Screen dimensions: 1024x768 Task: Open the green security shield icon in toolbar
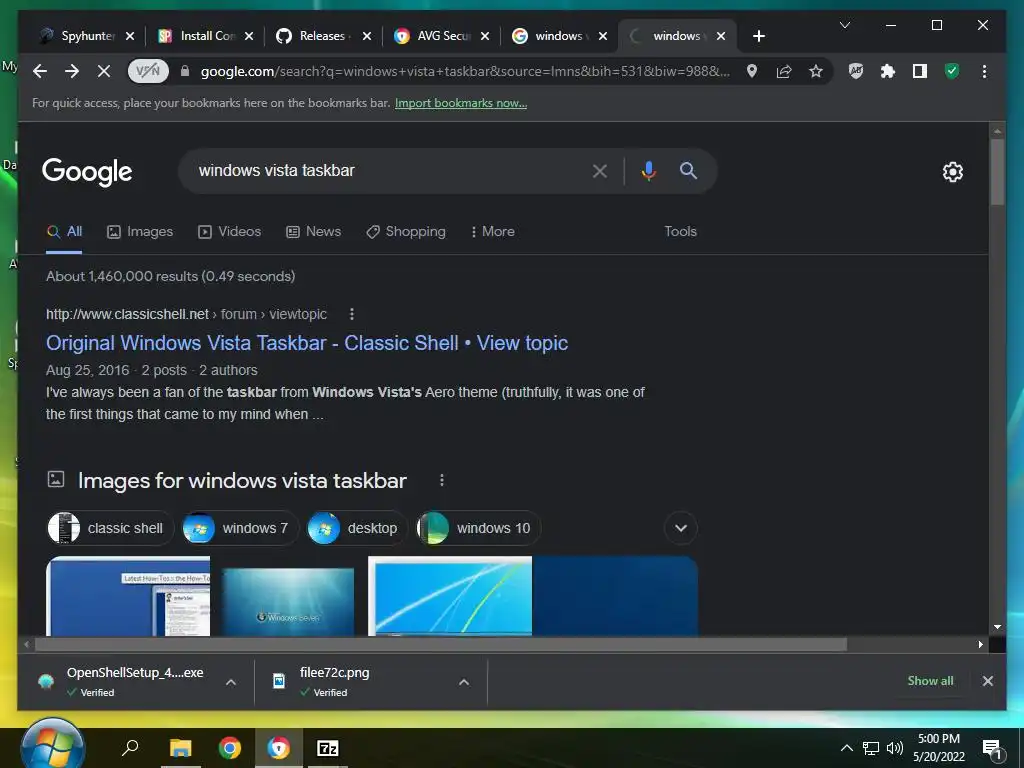[952, 71]
